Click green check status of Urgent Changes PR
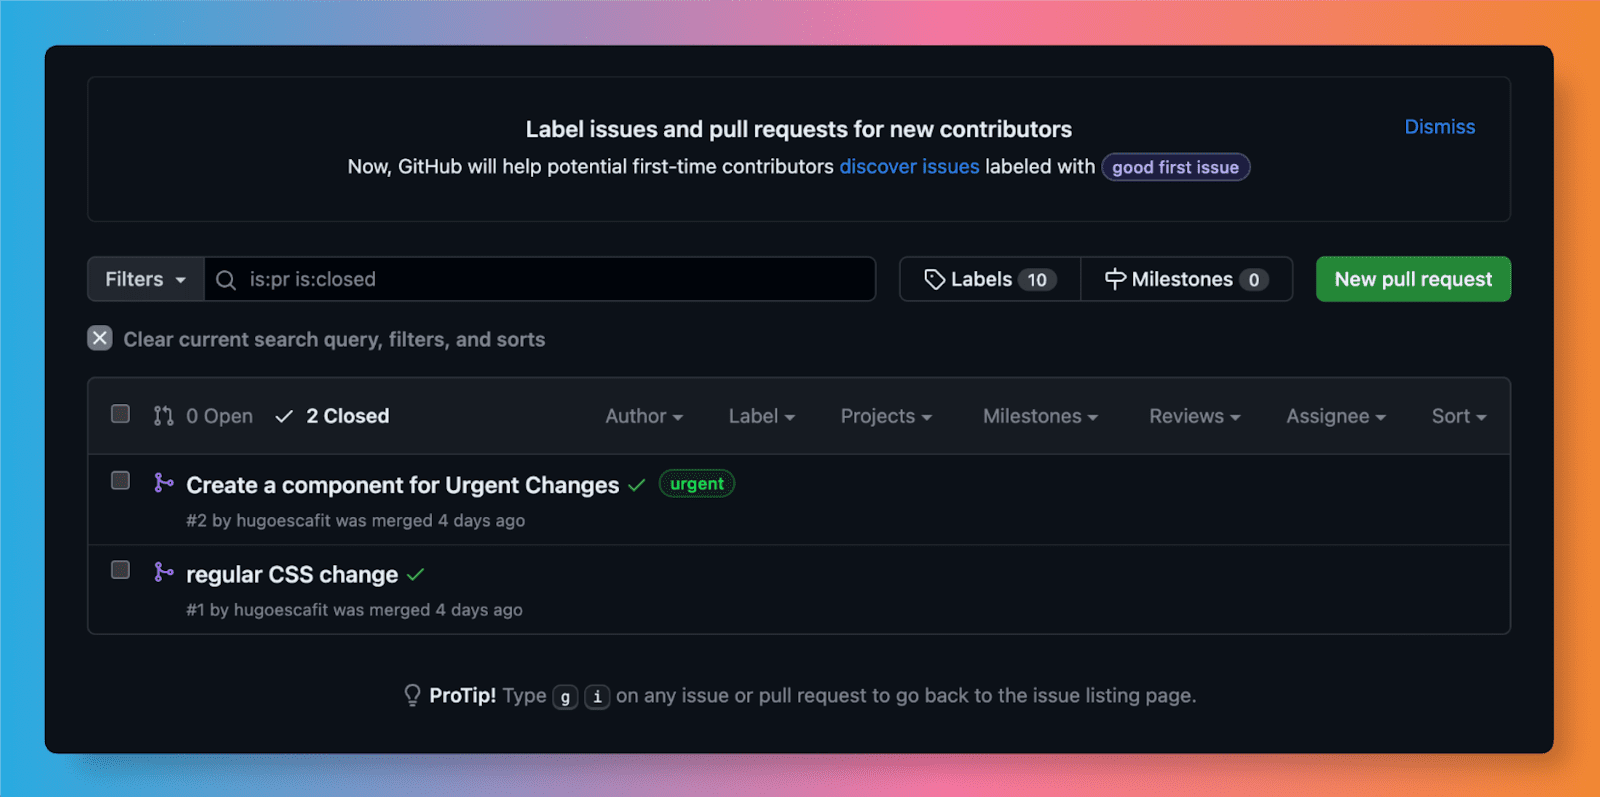Viewport: 1600px width, 797px height. pos(637,485)
